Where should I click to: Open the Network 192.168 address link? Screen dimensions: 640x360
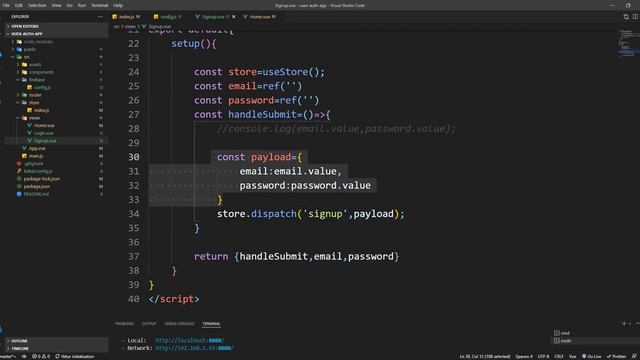194,348
